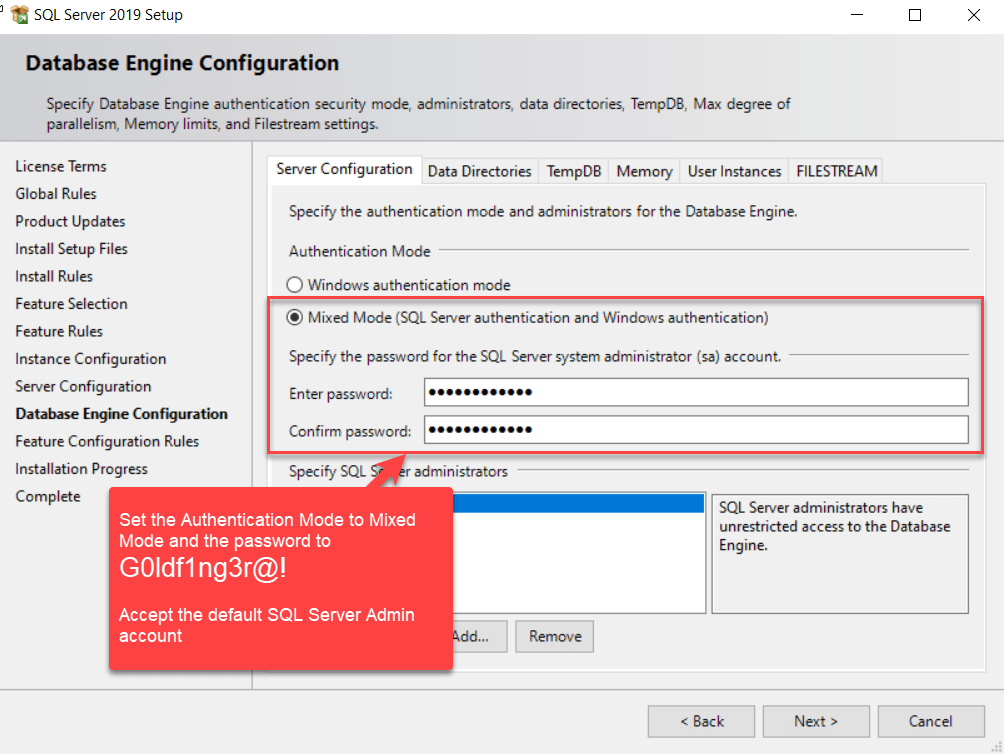Viewport: 1004px width, 754px height.
Task: Switch to the Memory tab
Action: pos(643,170)
